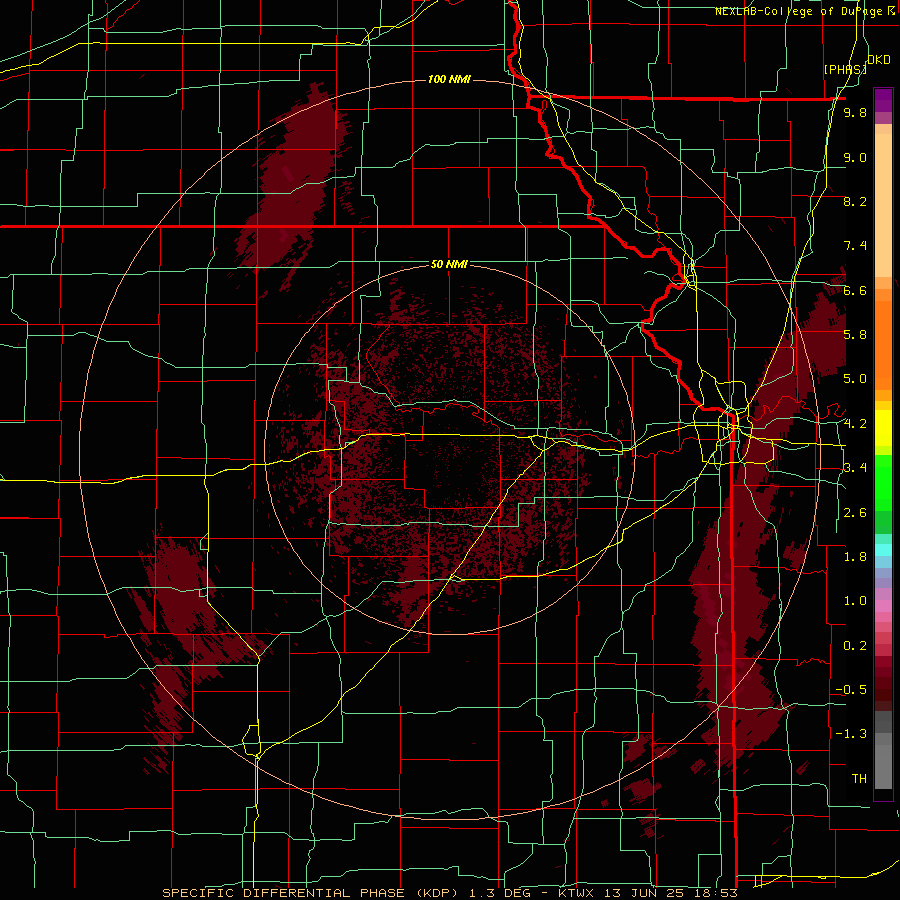Click the 9.8 value on the scale

point(855,112)
